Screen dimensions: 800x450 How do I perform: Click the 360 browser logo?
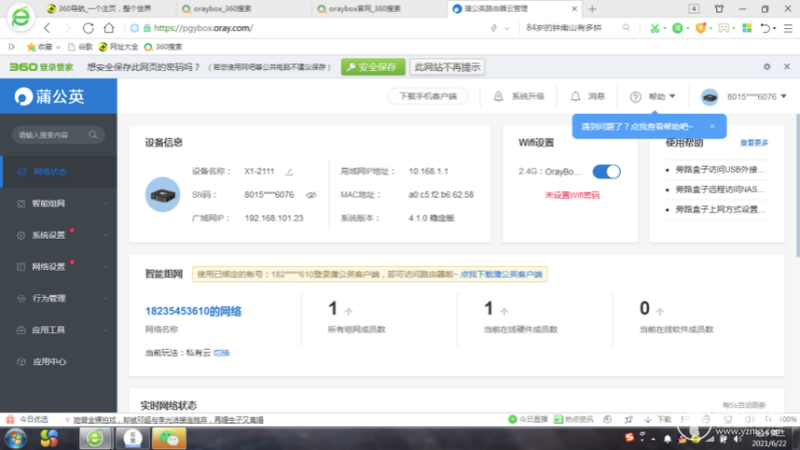coord(20,16)
